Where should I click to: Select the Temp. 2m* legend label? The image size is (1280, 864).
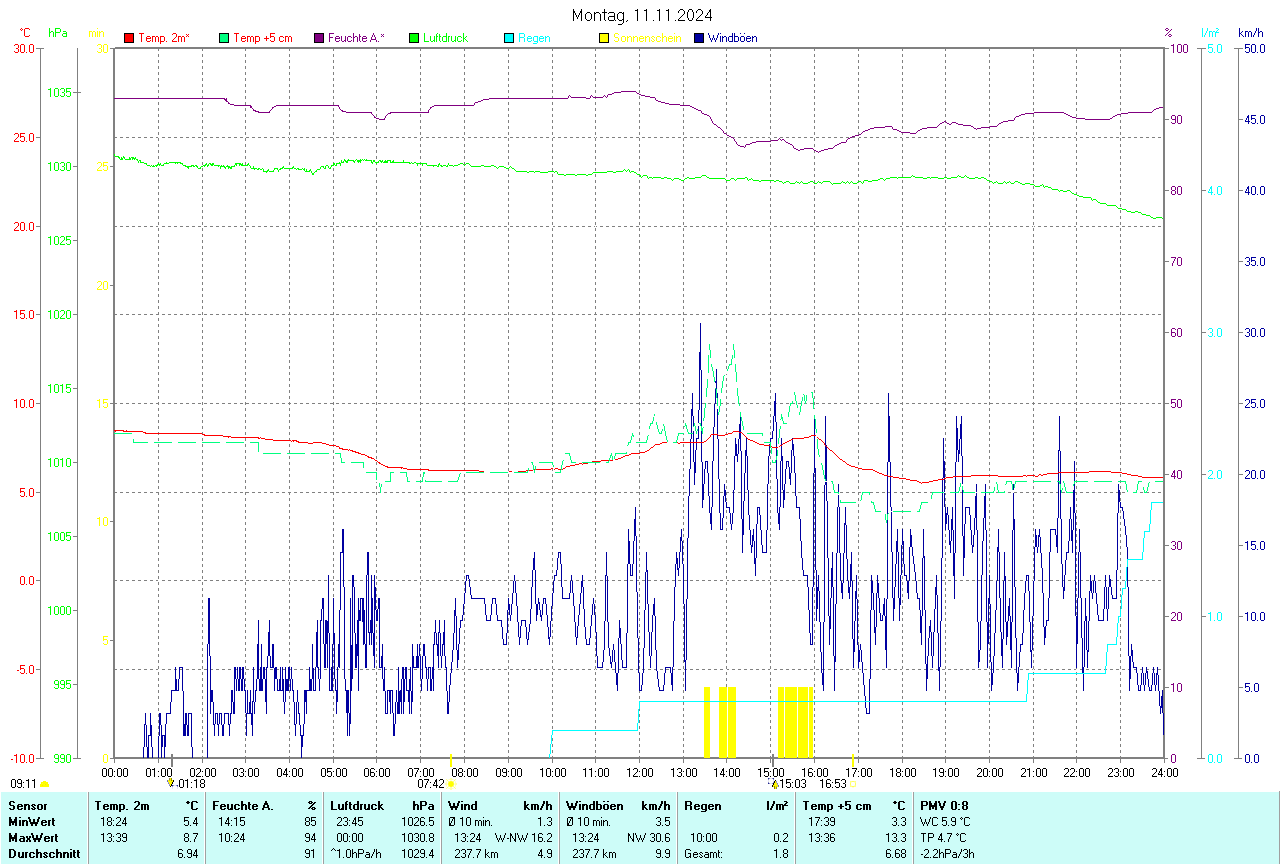click(x=164, y=38)
